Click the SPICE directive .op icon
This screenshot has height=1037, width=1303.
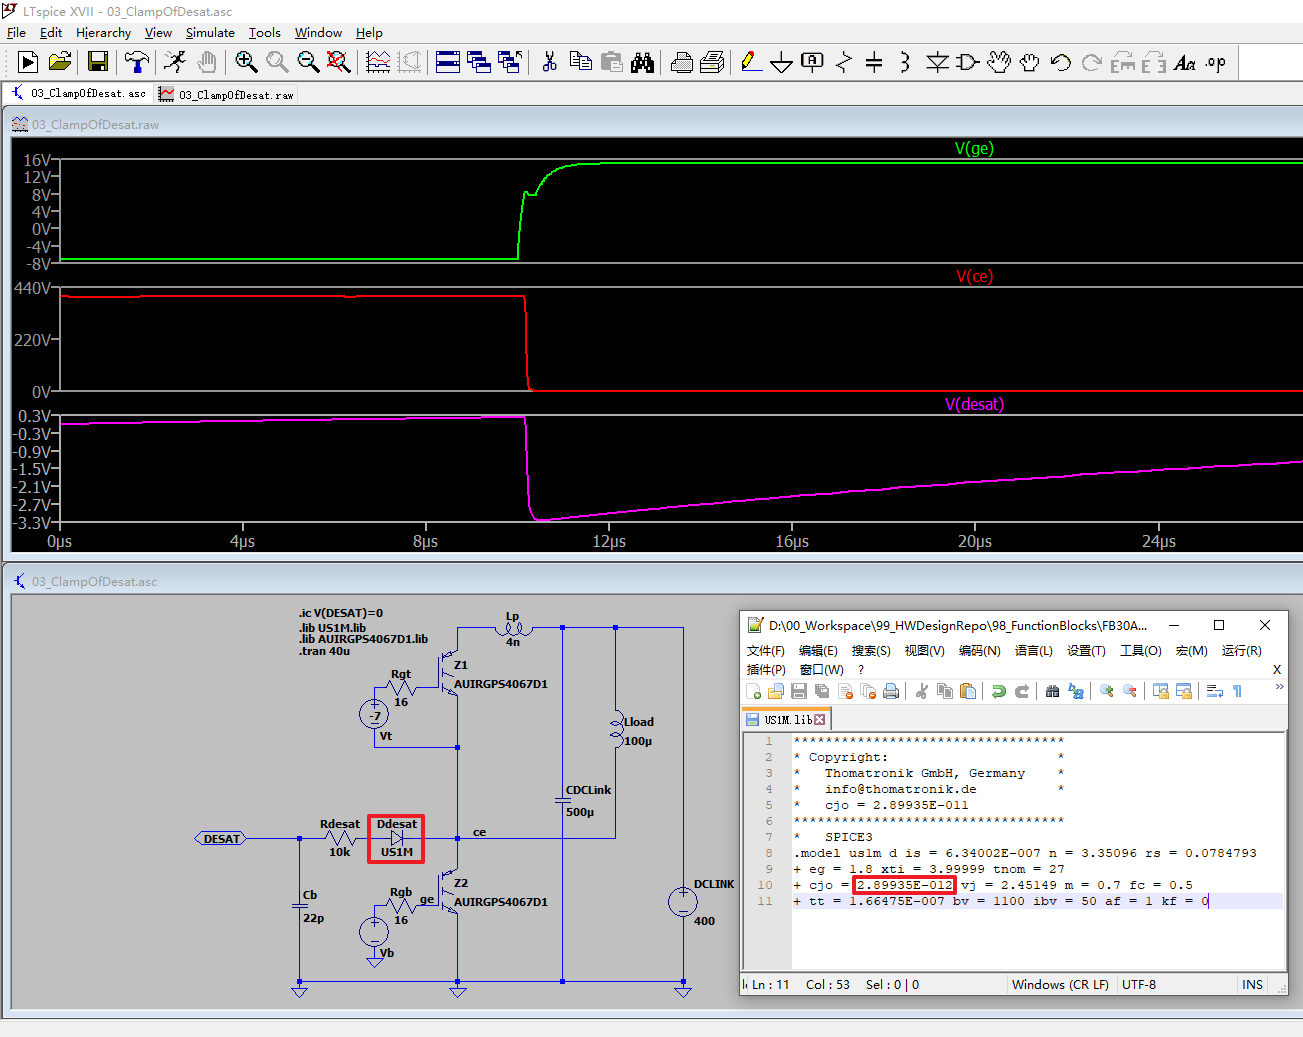[1216, 62]
